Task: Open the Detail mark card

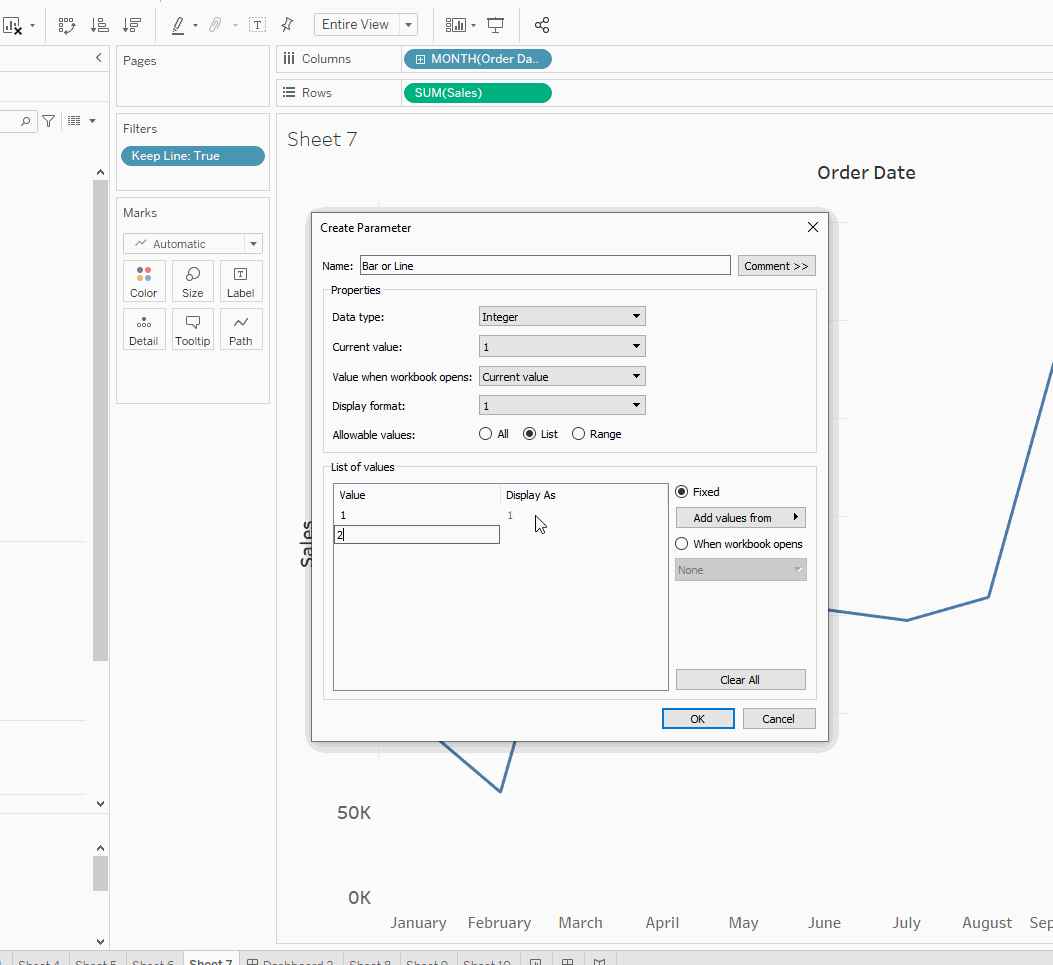Action: point(144,329)
